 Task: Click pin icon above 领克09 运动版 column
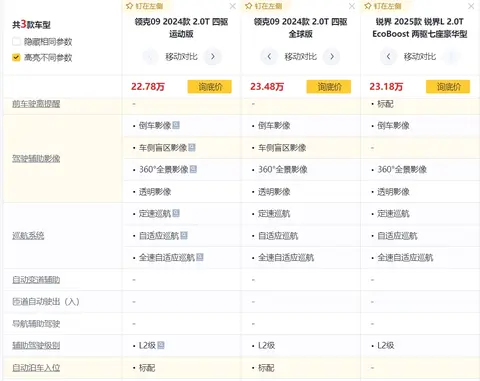click(x=130, y=6)
